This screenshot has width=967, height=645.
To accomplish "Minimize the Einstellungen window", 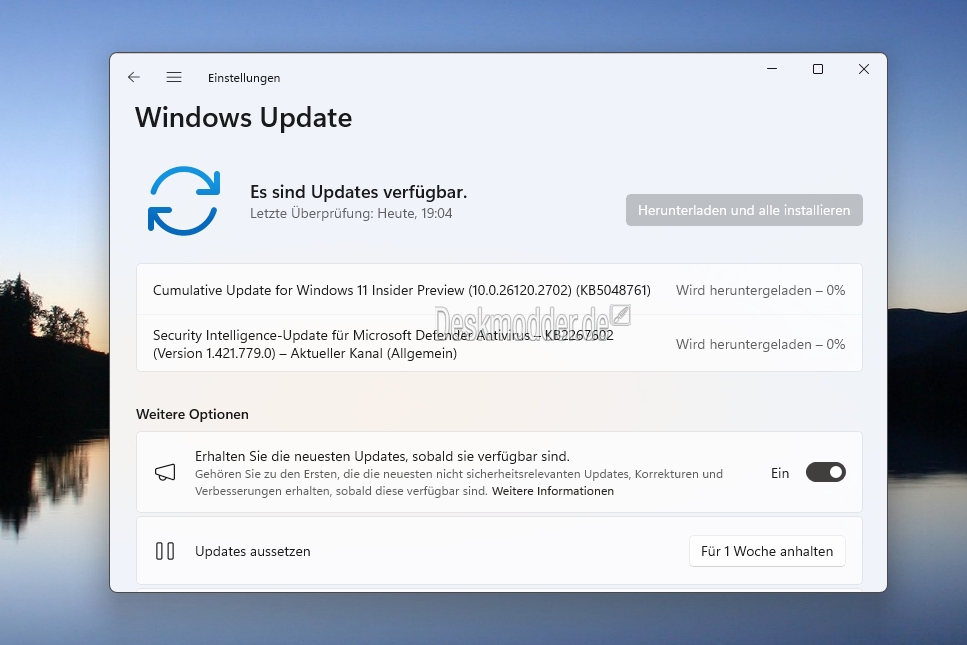I will [x=772, y=69].
